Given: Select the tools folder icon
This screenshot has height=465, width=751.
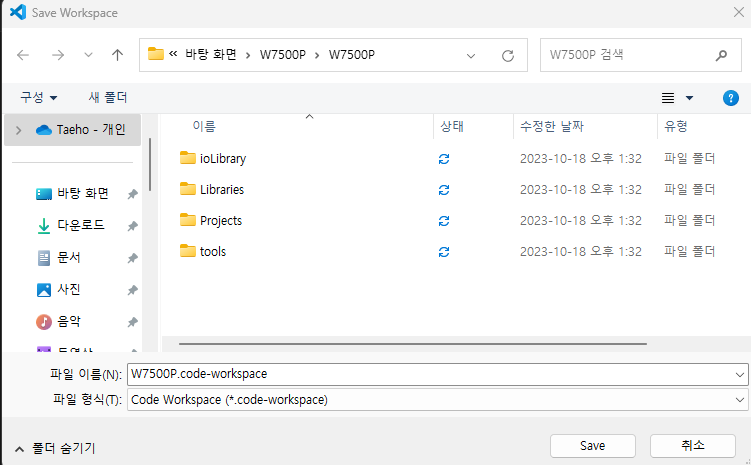Looking at the screenshot, I should (x=188, y=250).
